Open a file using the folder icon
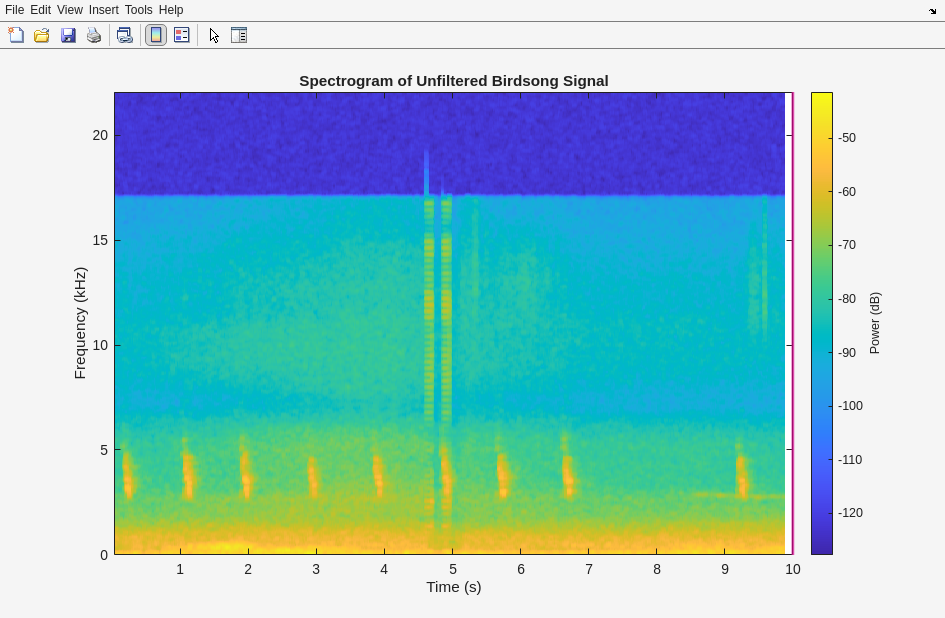 tap(42, 35)
